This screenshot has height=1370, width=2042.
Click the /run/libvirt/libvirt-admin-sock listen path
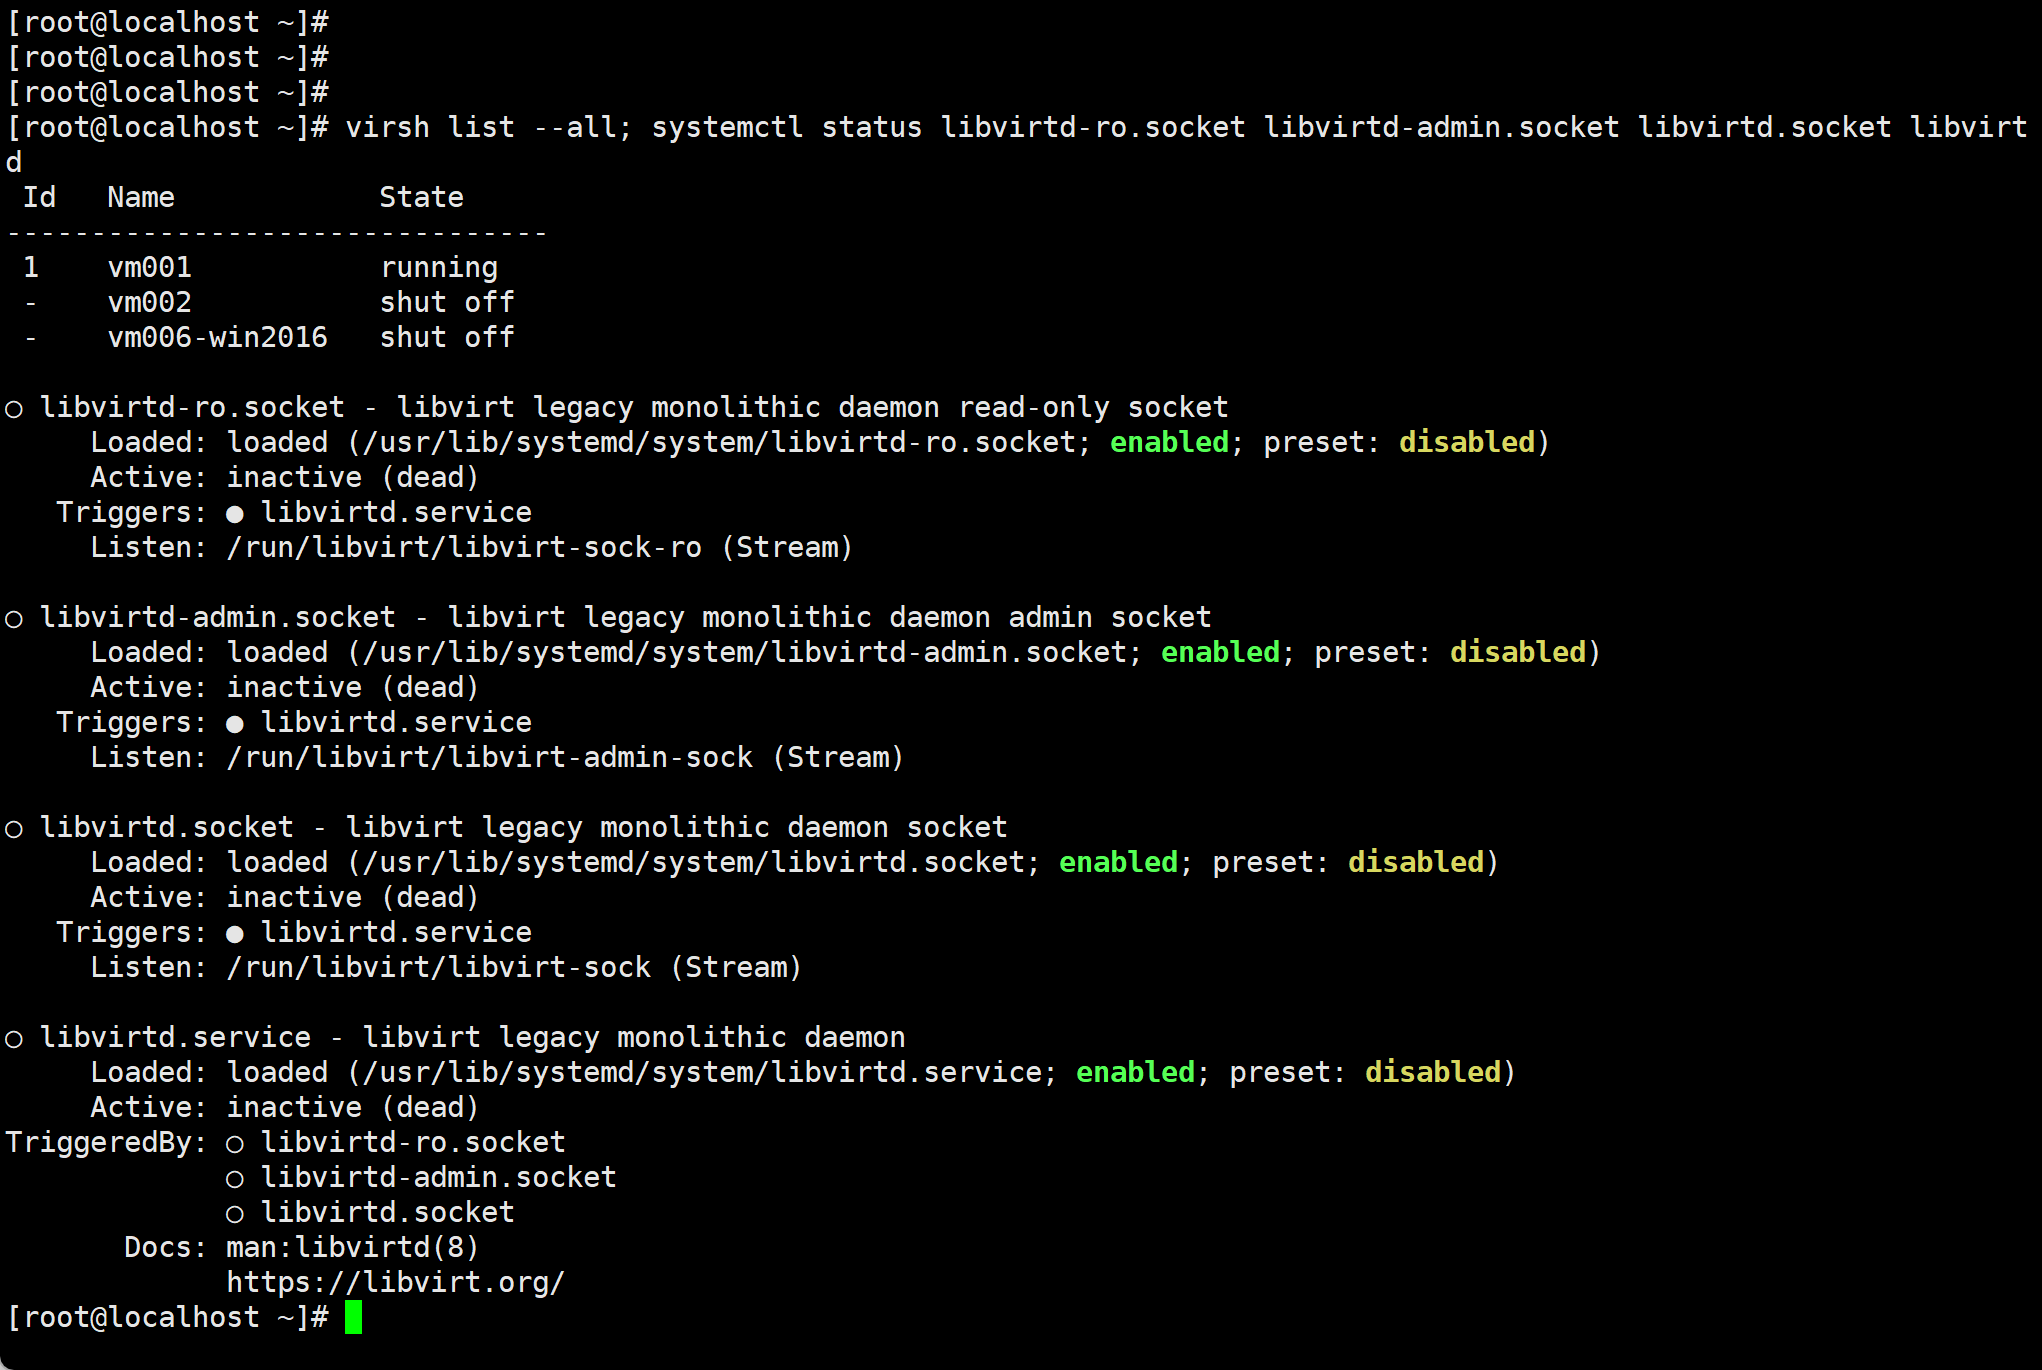pyautogui.click(x=489, y=757)
